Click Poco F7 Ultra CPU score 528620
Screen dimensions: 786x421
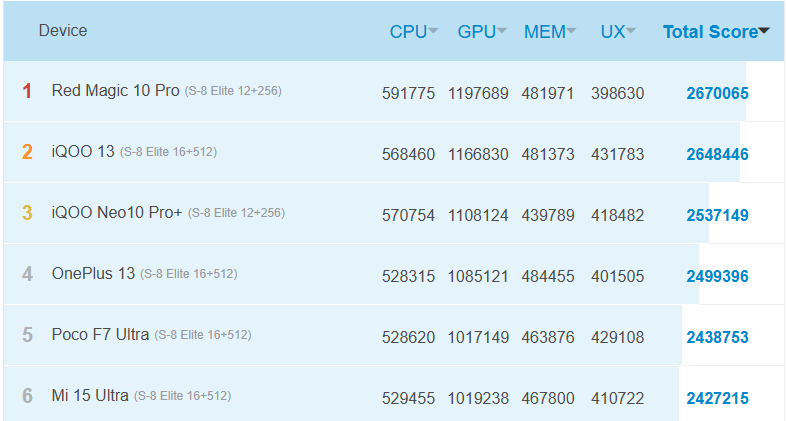[409, 337]
